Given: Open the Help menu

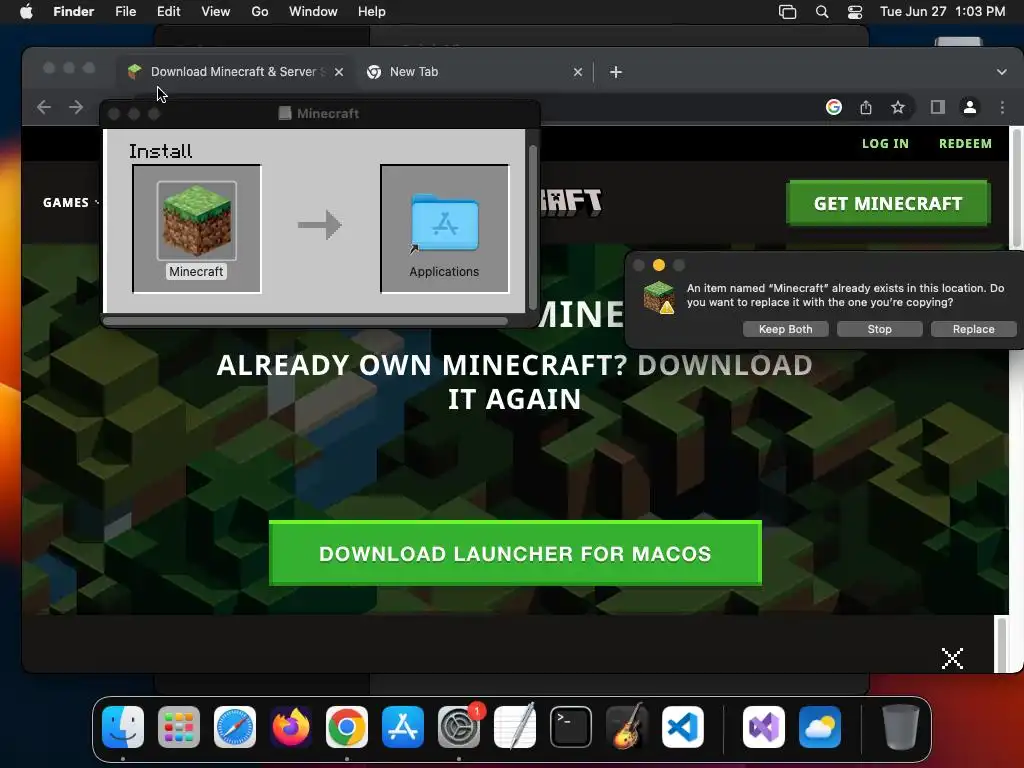Looking at the screenshot, I should 372,12.
